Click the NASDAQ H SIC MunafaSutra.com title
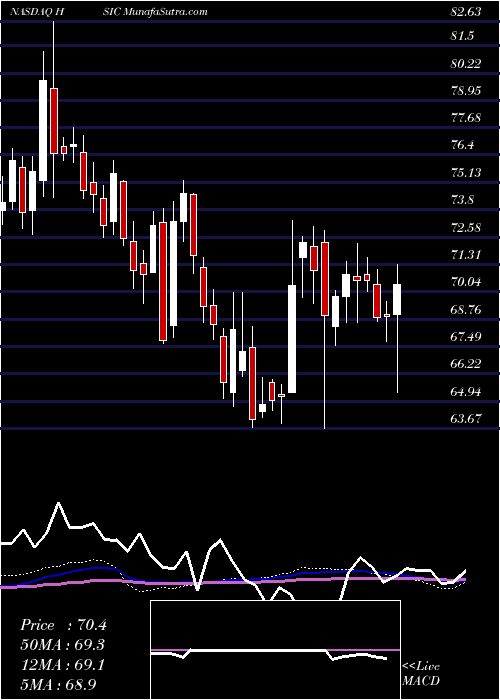Screen dimensions: 500x700 [x=109, y=12]
